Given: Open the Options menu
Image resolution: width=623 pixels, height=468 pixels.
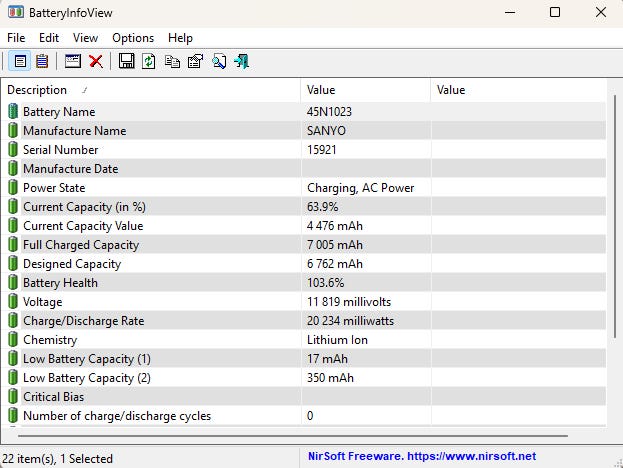Looking at the screenshot, I should (133, 38).
